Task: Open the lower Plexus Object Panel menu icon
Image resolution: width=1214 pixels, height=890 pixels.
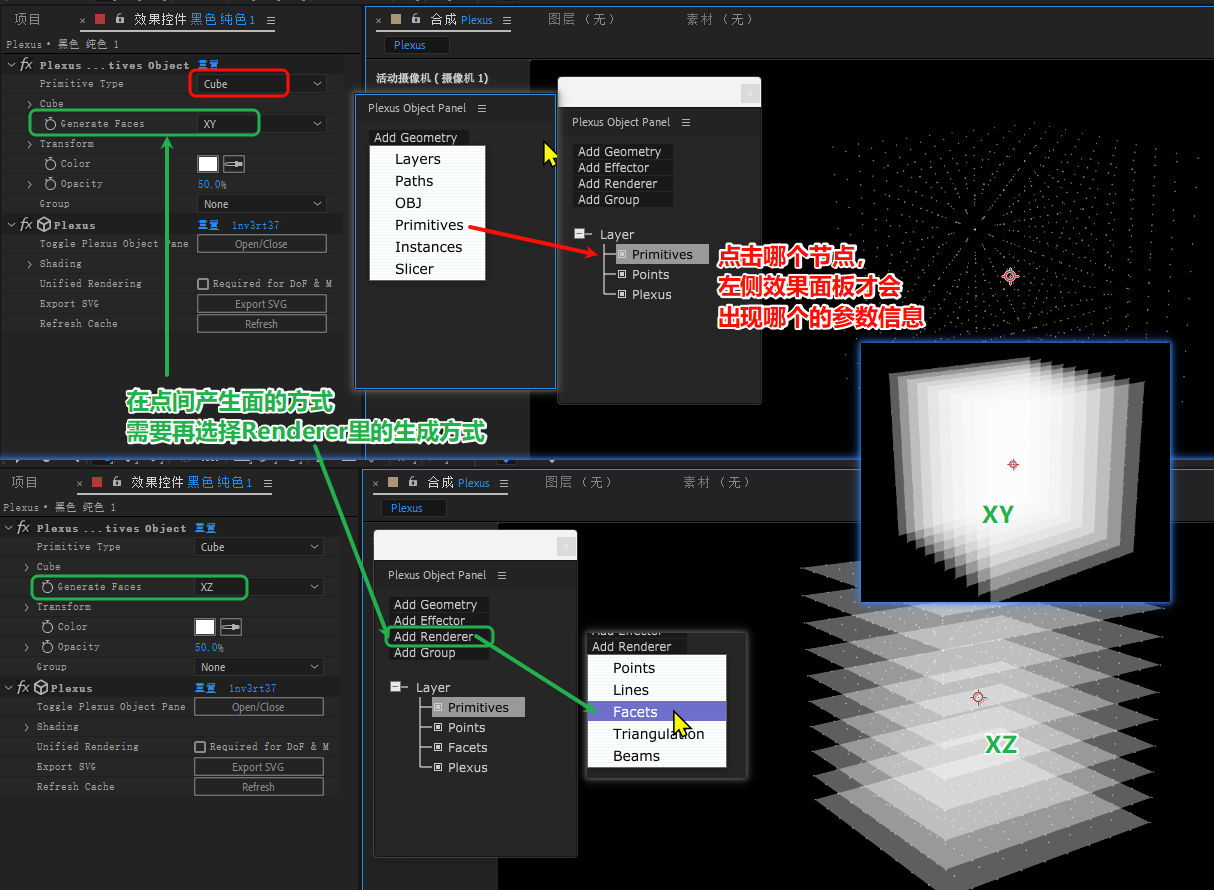Action: pyautogui.click(x=502, y=575)
